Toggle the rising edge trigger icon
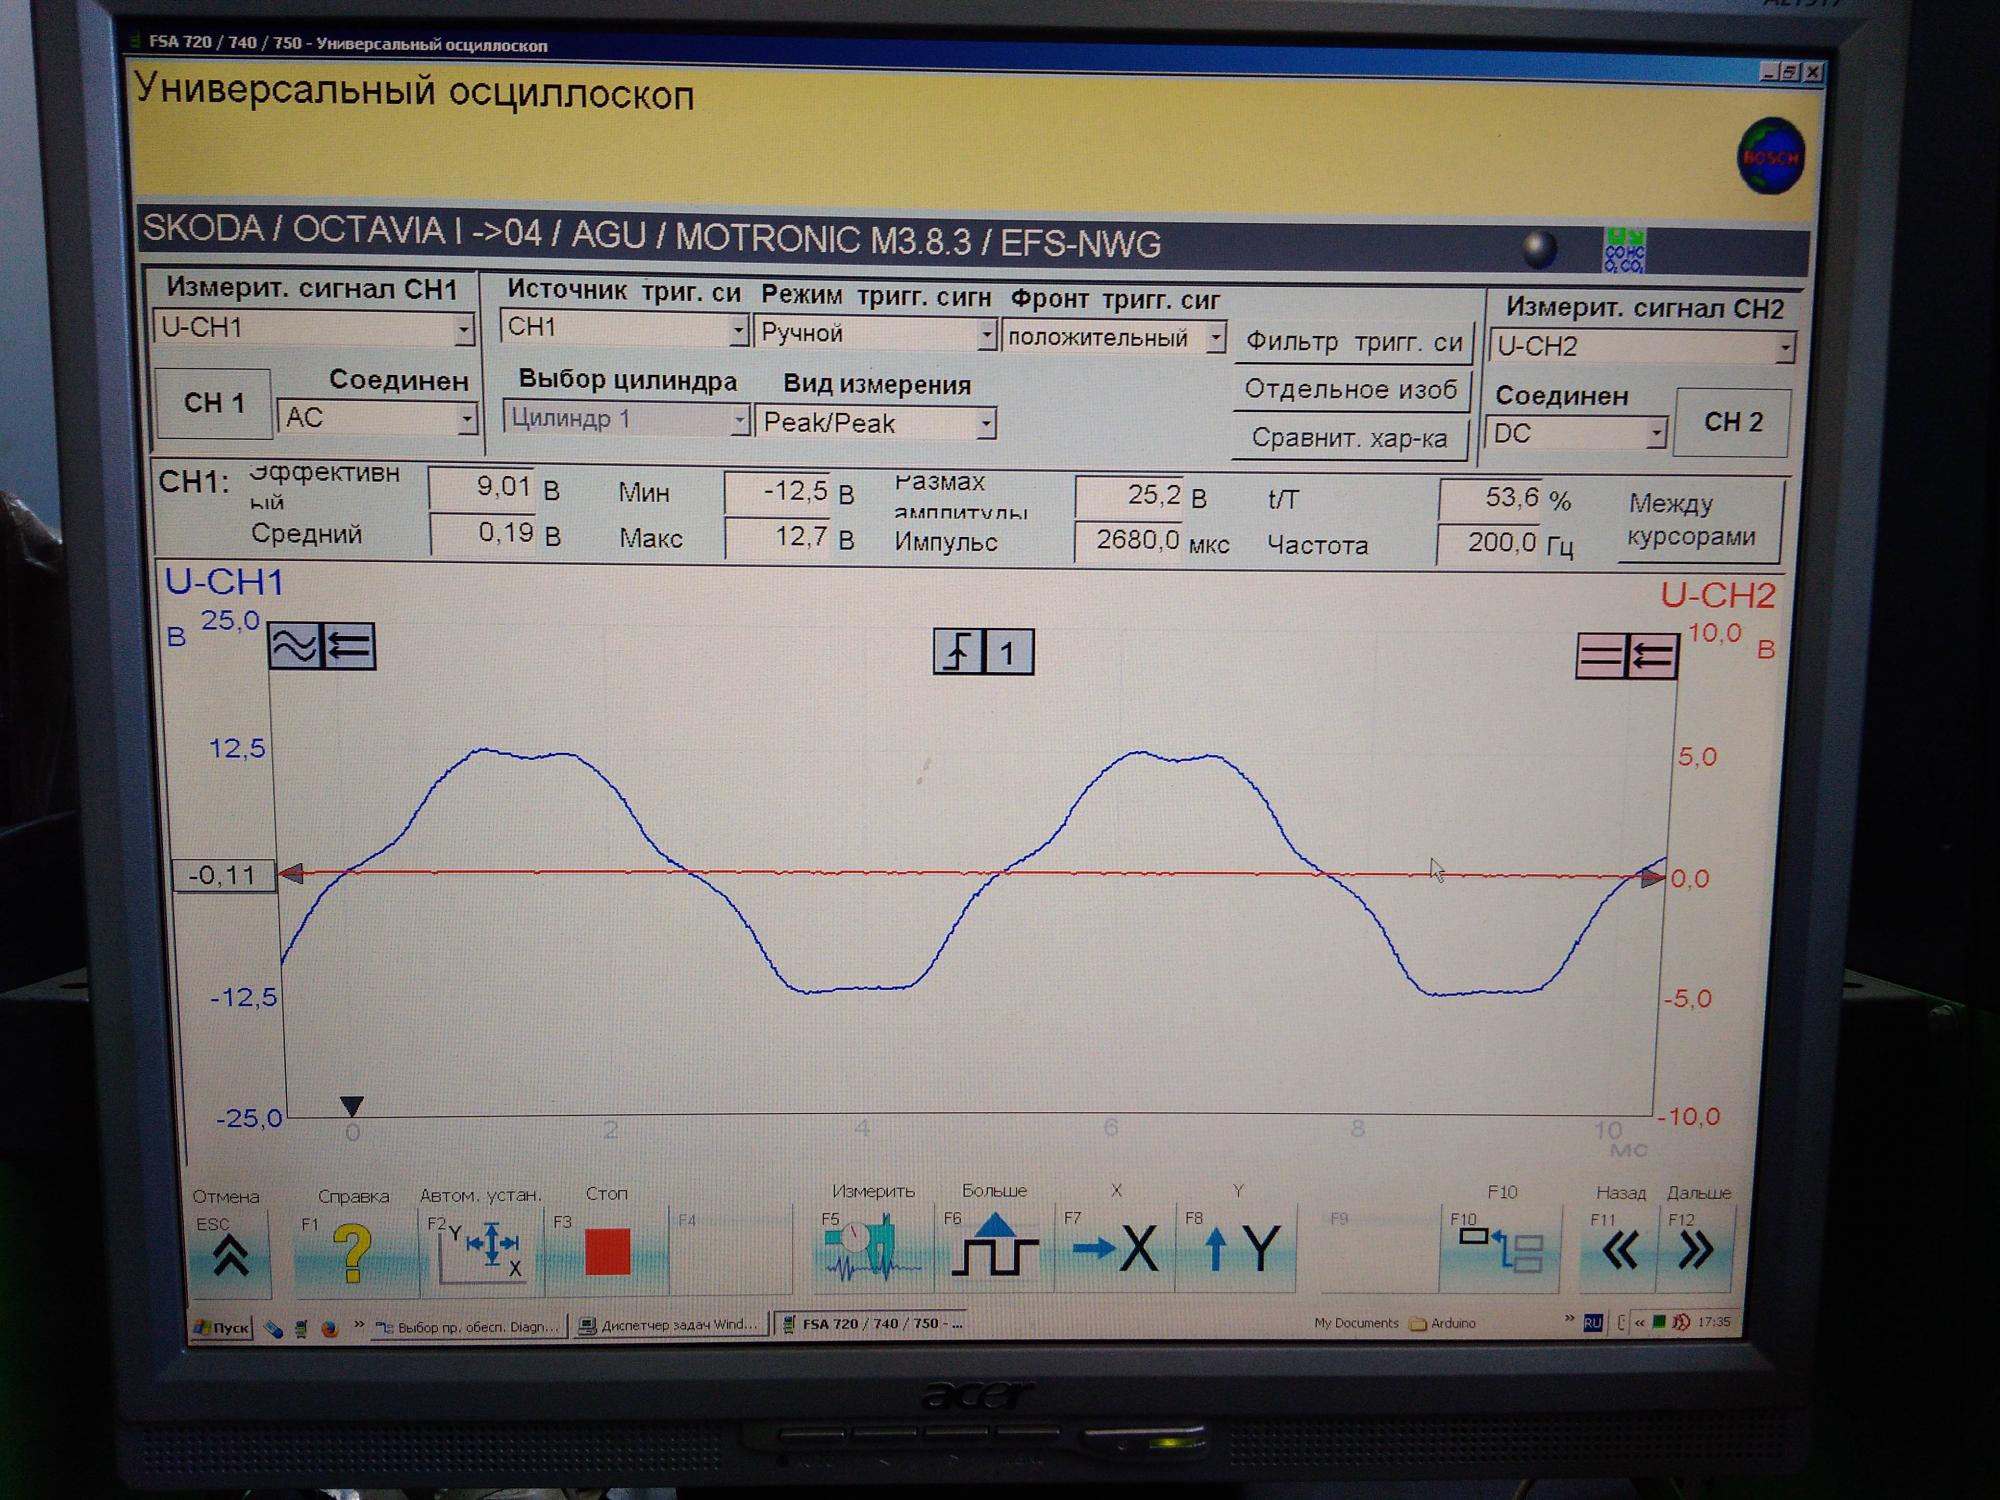This screenshot has width=2000, height=1500. coord(958,653)
